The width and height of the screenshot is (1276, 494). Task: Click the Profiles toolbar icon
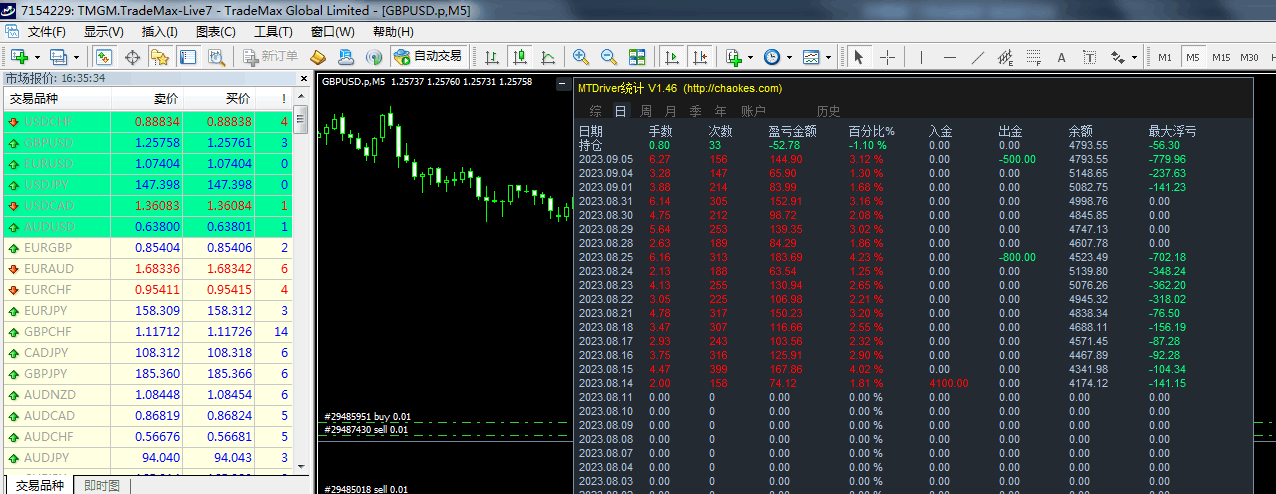58,57
